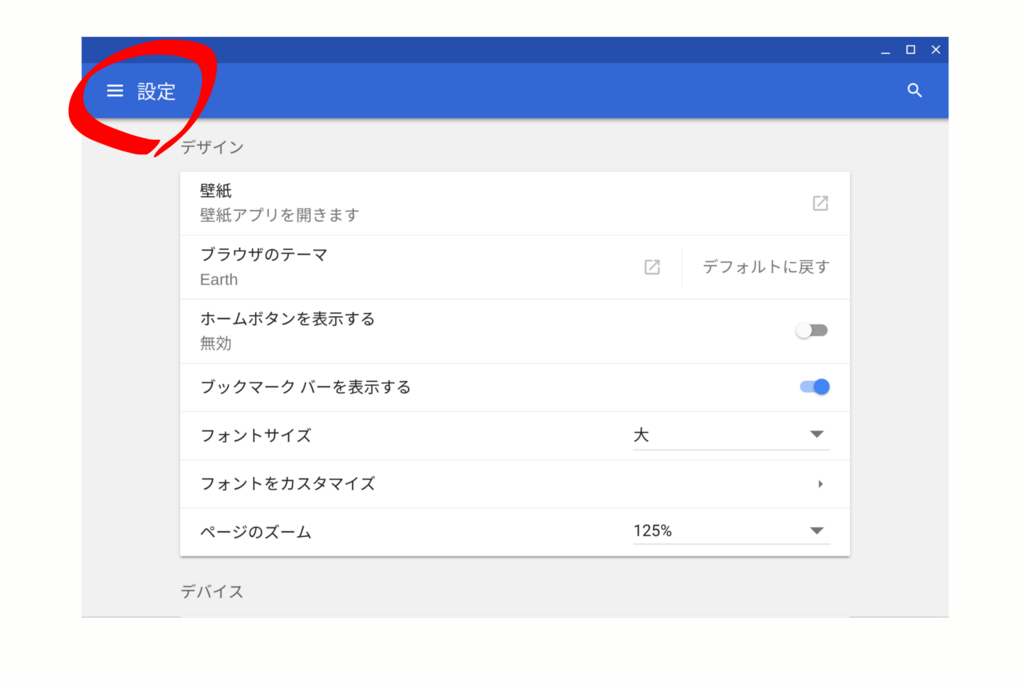The image size is (1024, 683).
Task: Click the デザイン section heading
Action: (x=212, y=147)
